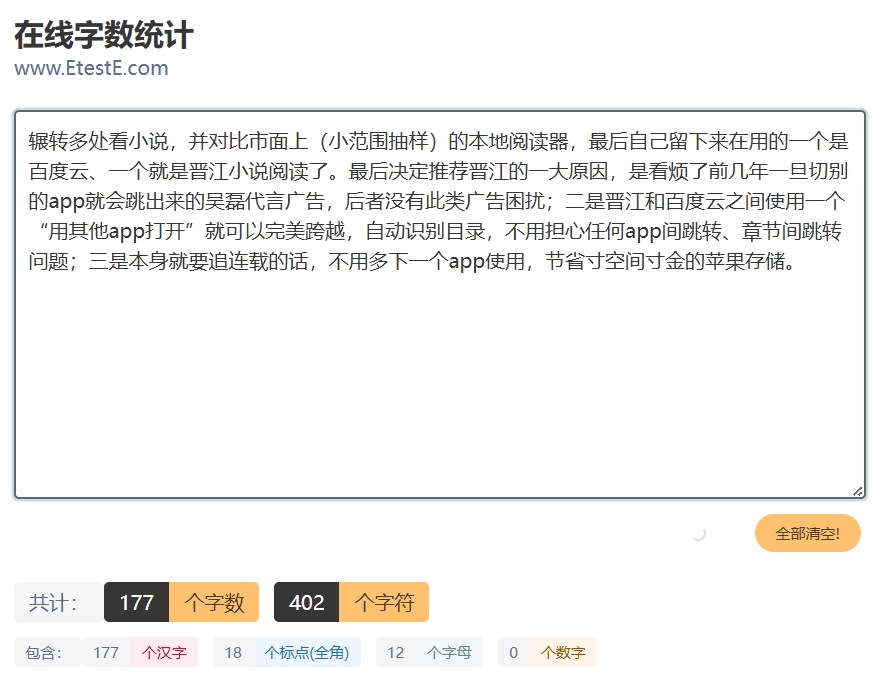
Task: Click the 个字符 label
Action: coord(384,602)
